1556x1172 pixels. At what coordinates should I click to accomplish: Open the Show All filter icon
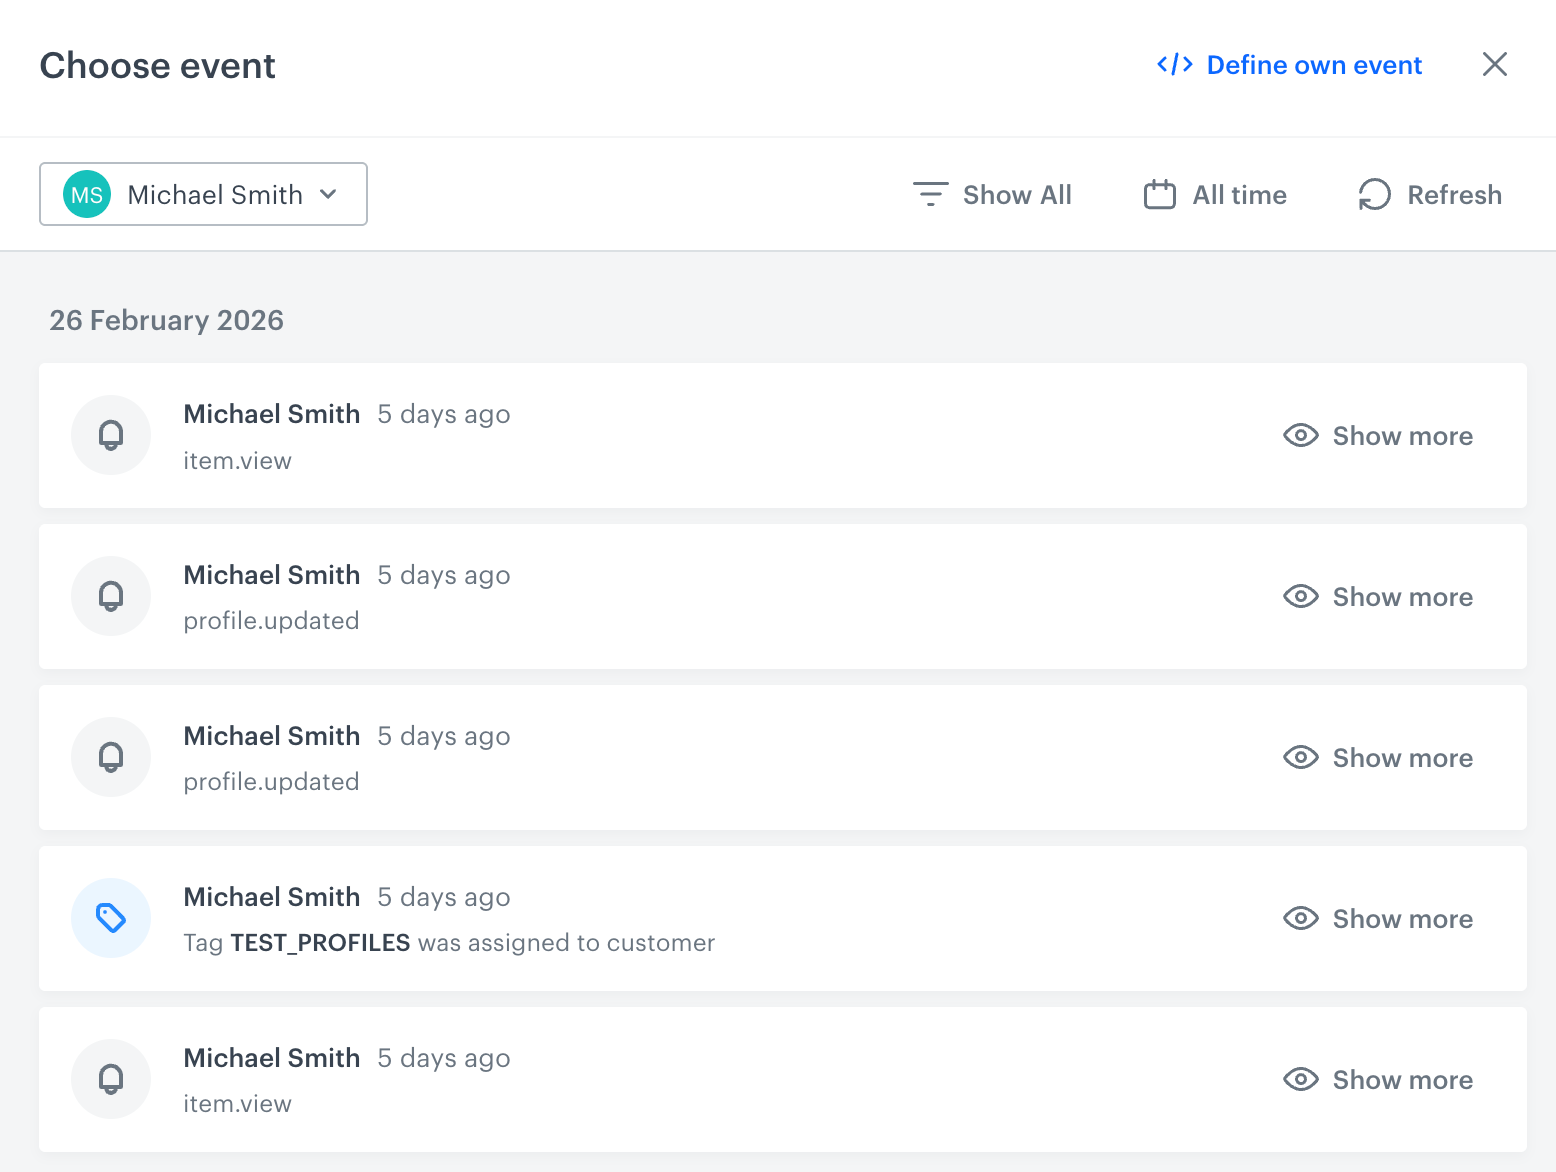(929, 194)
